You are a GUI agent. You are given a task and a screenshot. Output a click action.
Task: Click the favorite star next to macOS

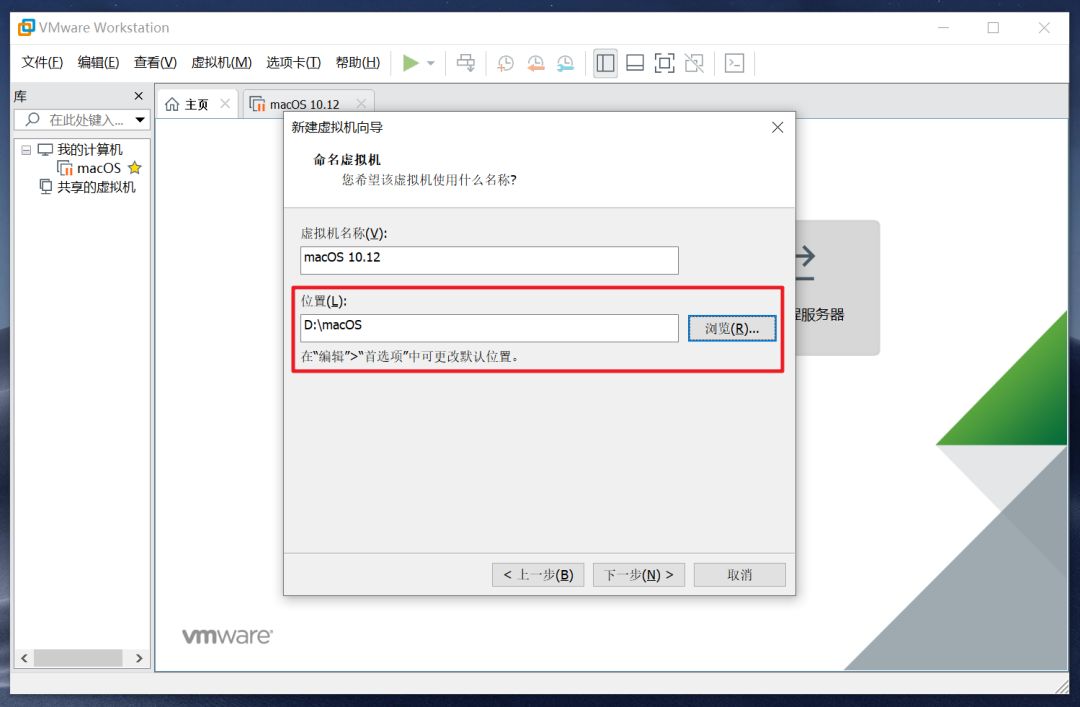(x=135, y=167)
